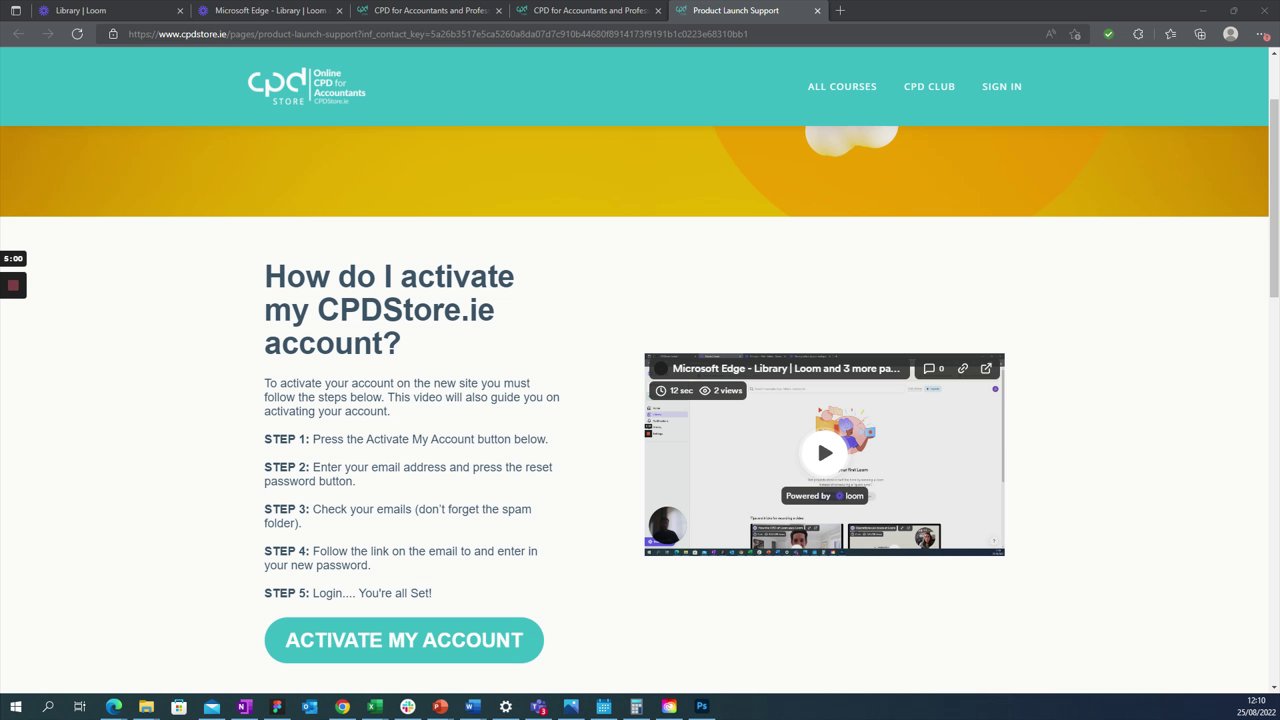Click the Sign In link
The height and width of the screenshot is (720, 1280).
[x=1001, y=87]
